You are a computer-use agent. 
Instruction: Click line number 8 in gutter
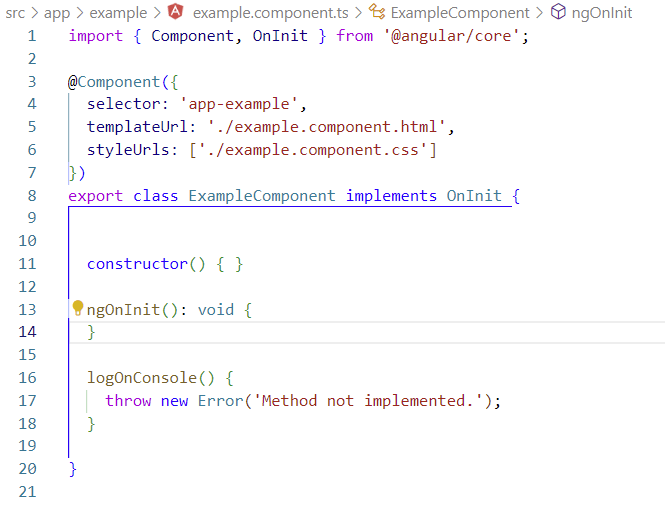(x=32, y=196)
